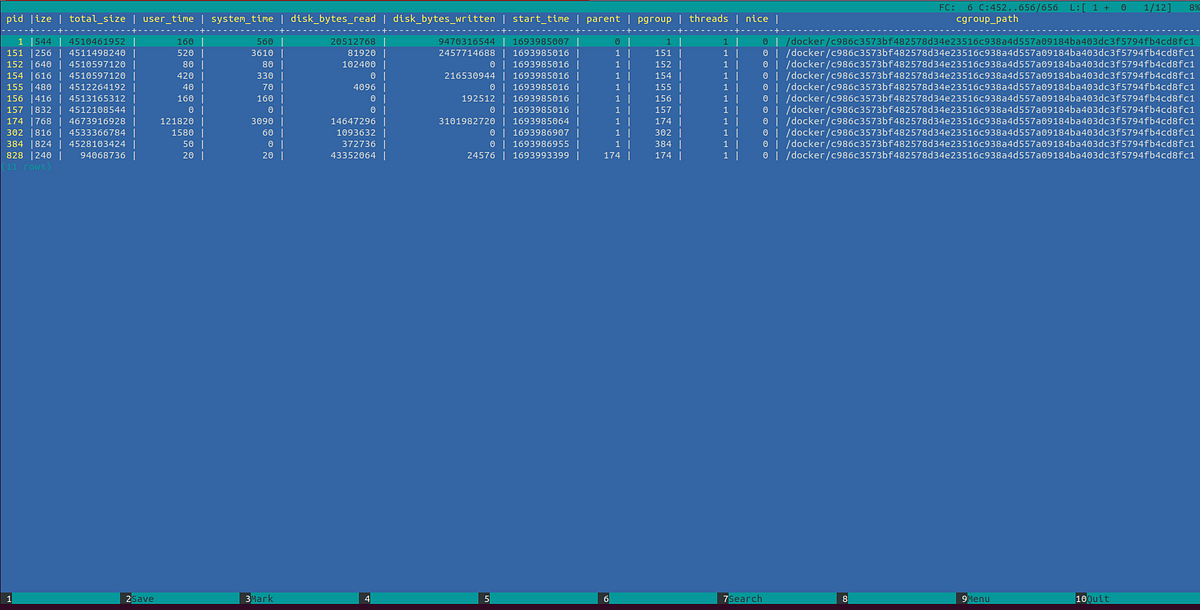
Task: Click the nice column header
Action: [756, 18]
